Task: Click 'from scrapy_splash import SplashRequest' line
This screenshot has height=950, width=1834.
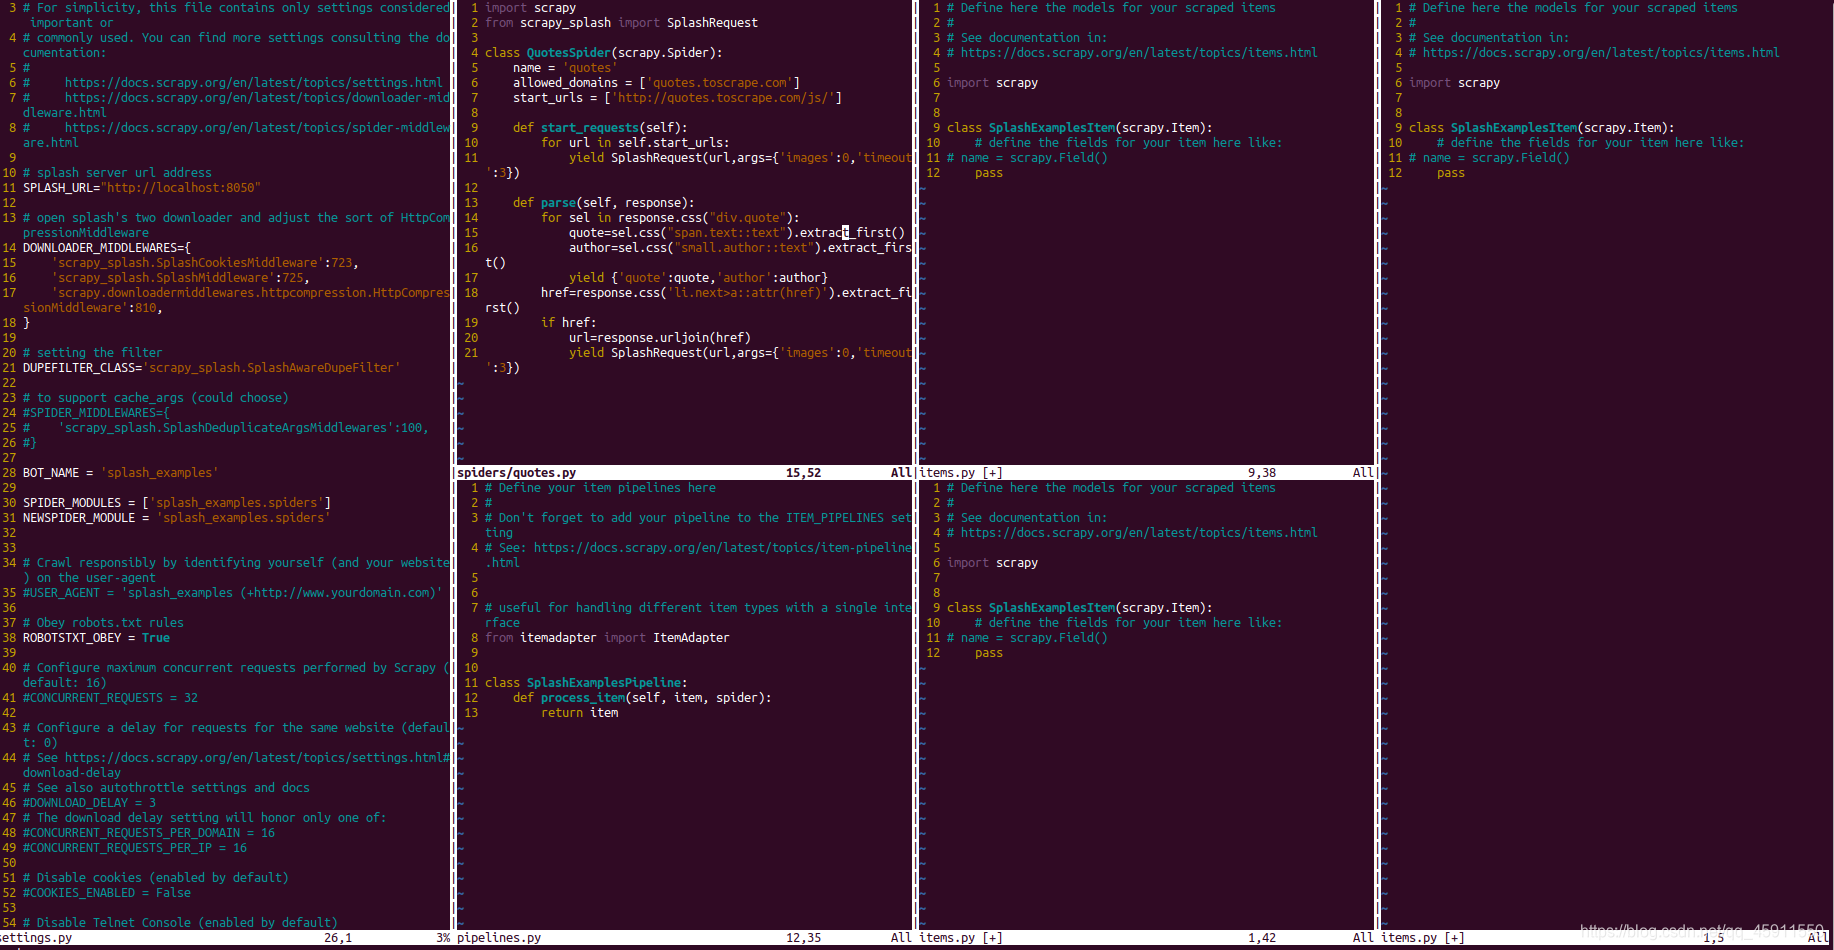Action: point(621,23)
